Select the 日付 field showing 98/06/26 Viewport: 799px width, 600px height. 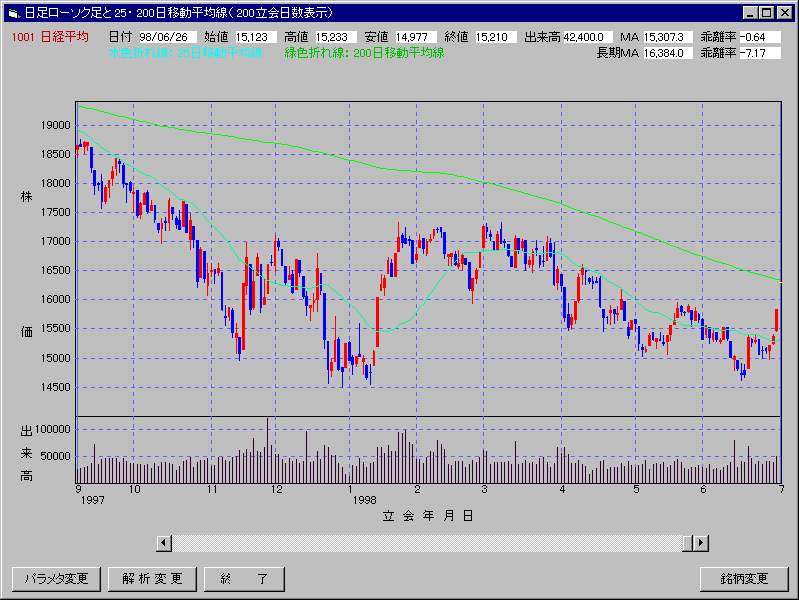click(166, 37)
